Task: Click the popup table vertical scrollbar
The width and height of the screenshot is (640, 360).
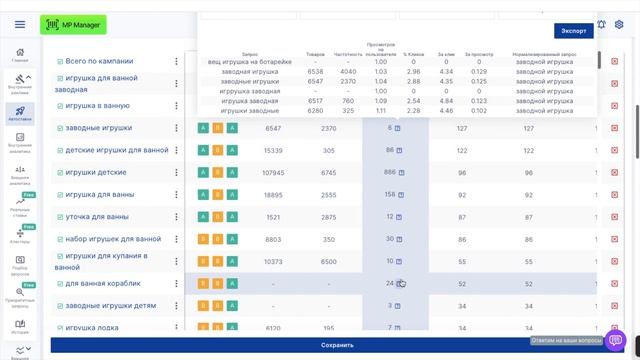Action: (599, 60)
